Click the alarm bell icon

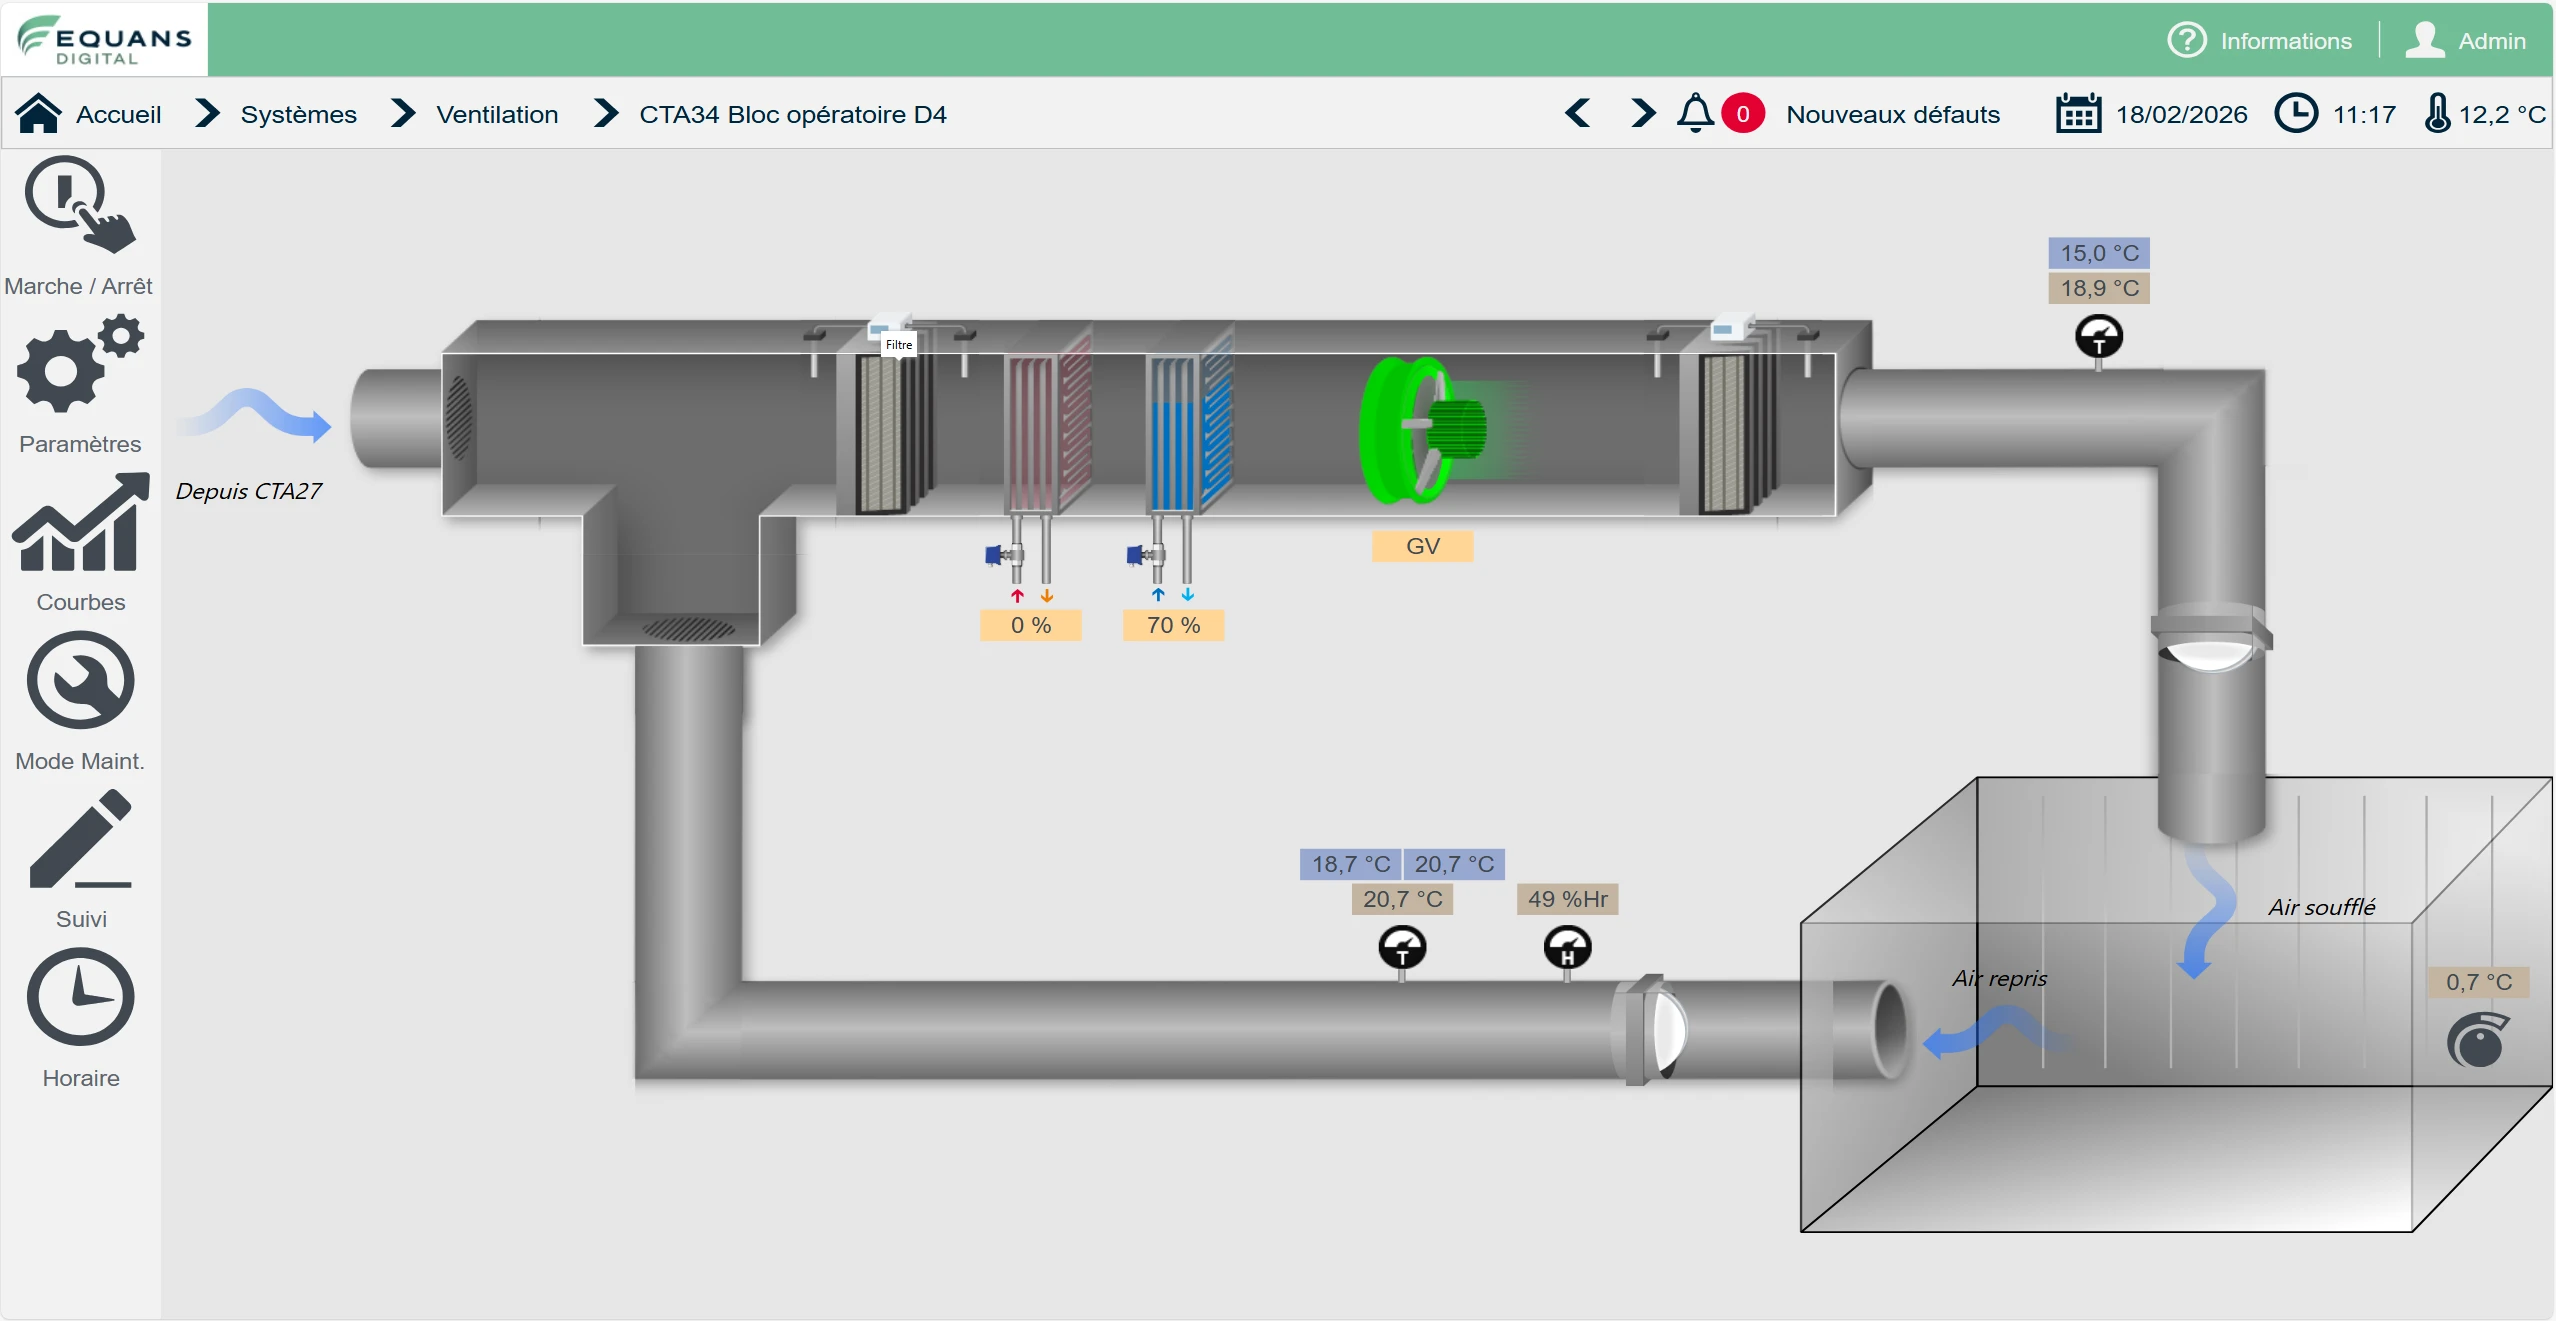point(1695,113)
